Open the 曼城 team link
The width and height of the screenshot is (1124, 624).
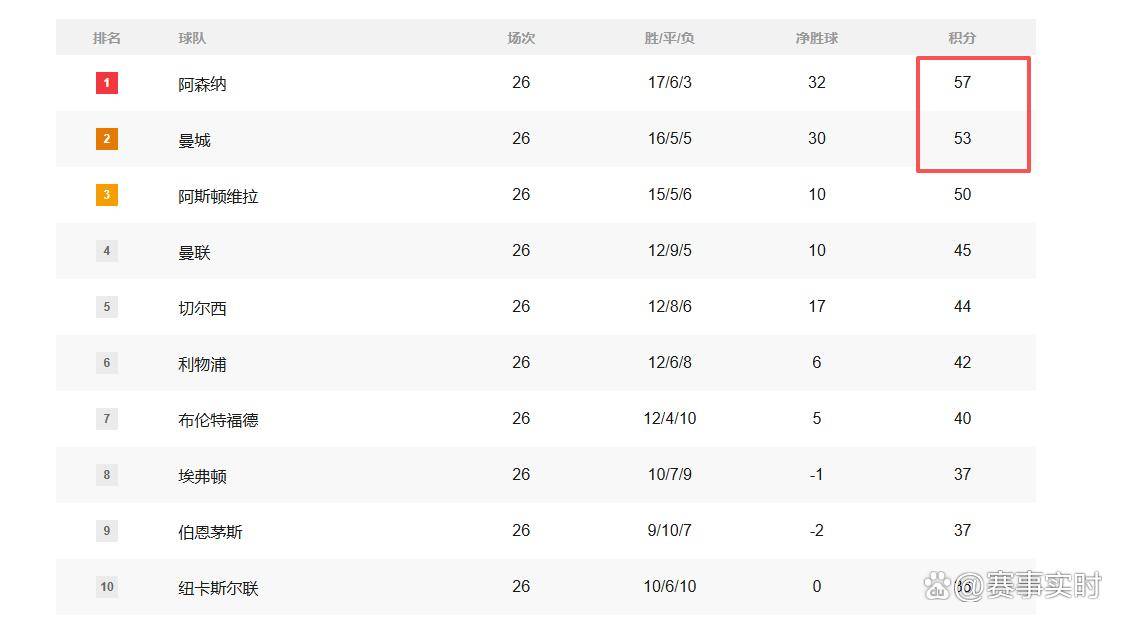pos(194,140)
